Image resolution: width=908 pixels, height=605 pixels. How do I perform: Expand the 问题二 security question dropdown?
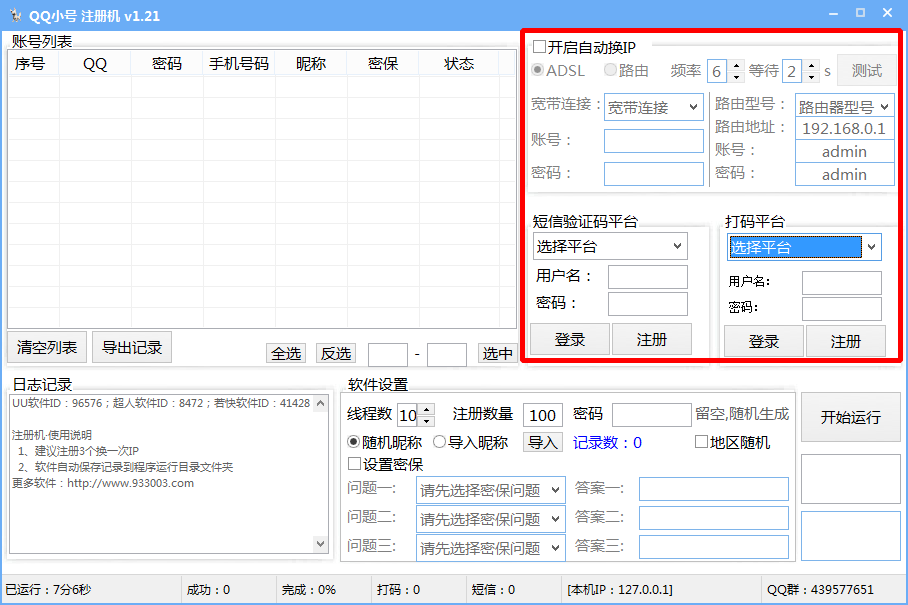coord(490,519)
